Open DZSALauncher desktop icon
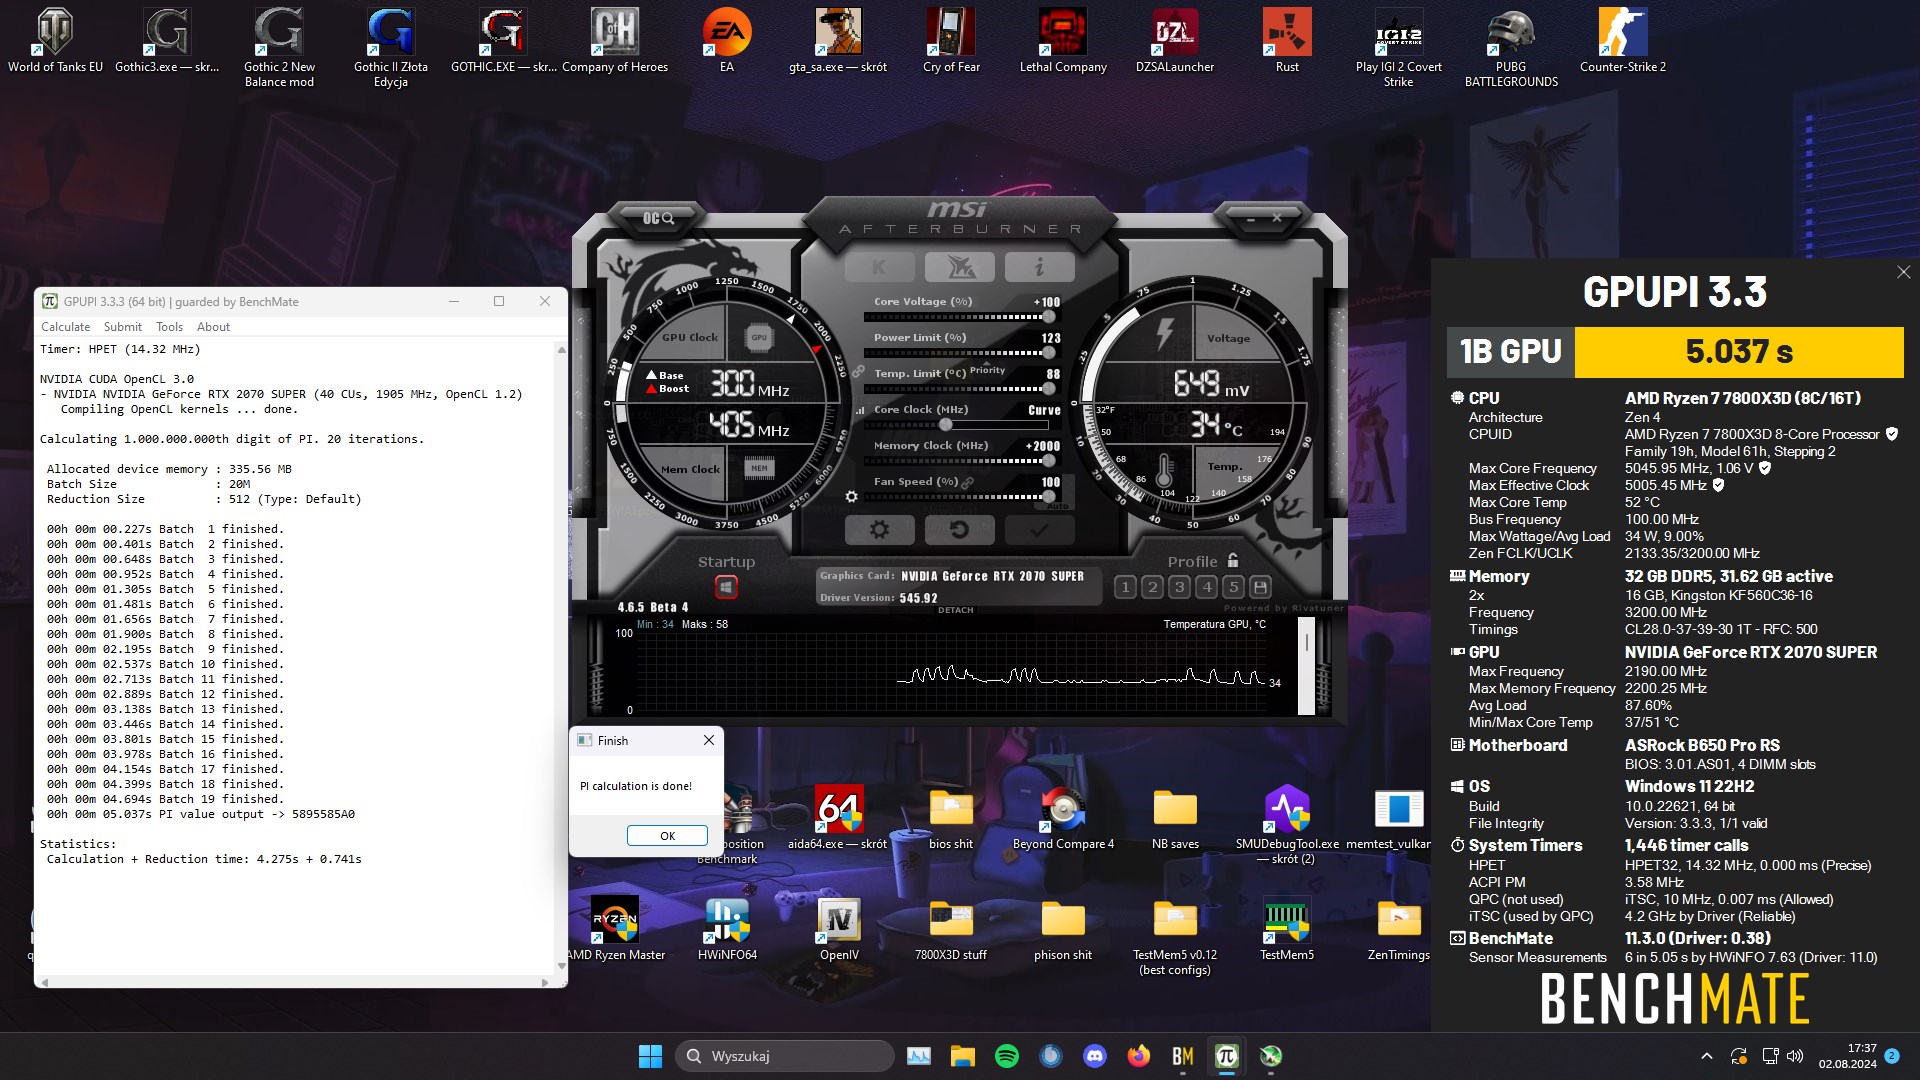Viewport: 1920px width, 1080px height. pyautogui.click(x=1175, y=41)
